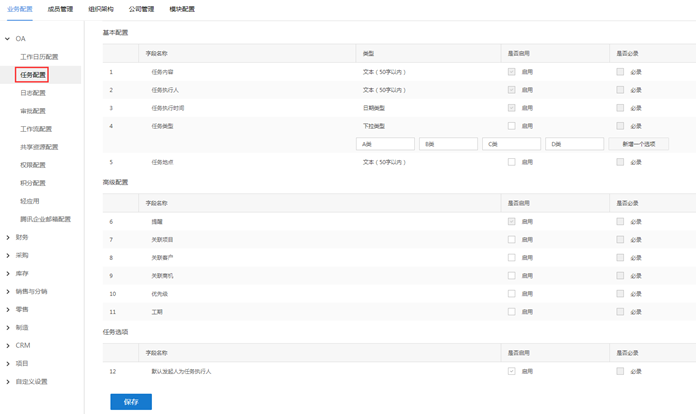696x414 pixels.
Task: Open 日志配置 in the sidebar
Action: coord(33,93)
